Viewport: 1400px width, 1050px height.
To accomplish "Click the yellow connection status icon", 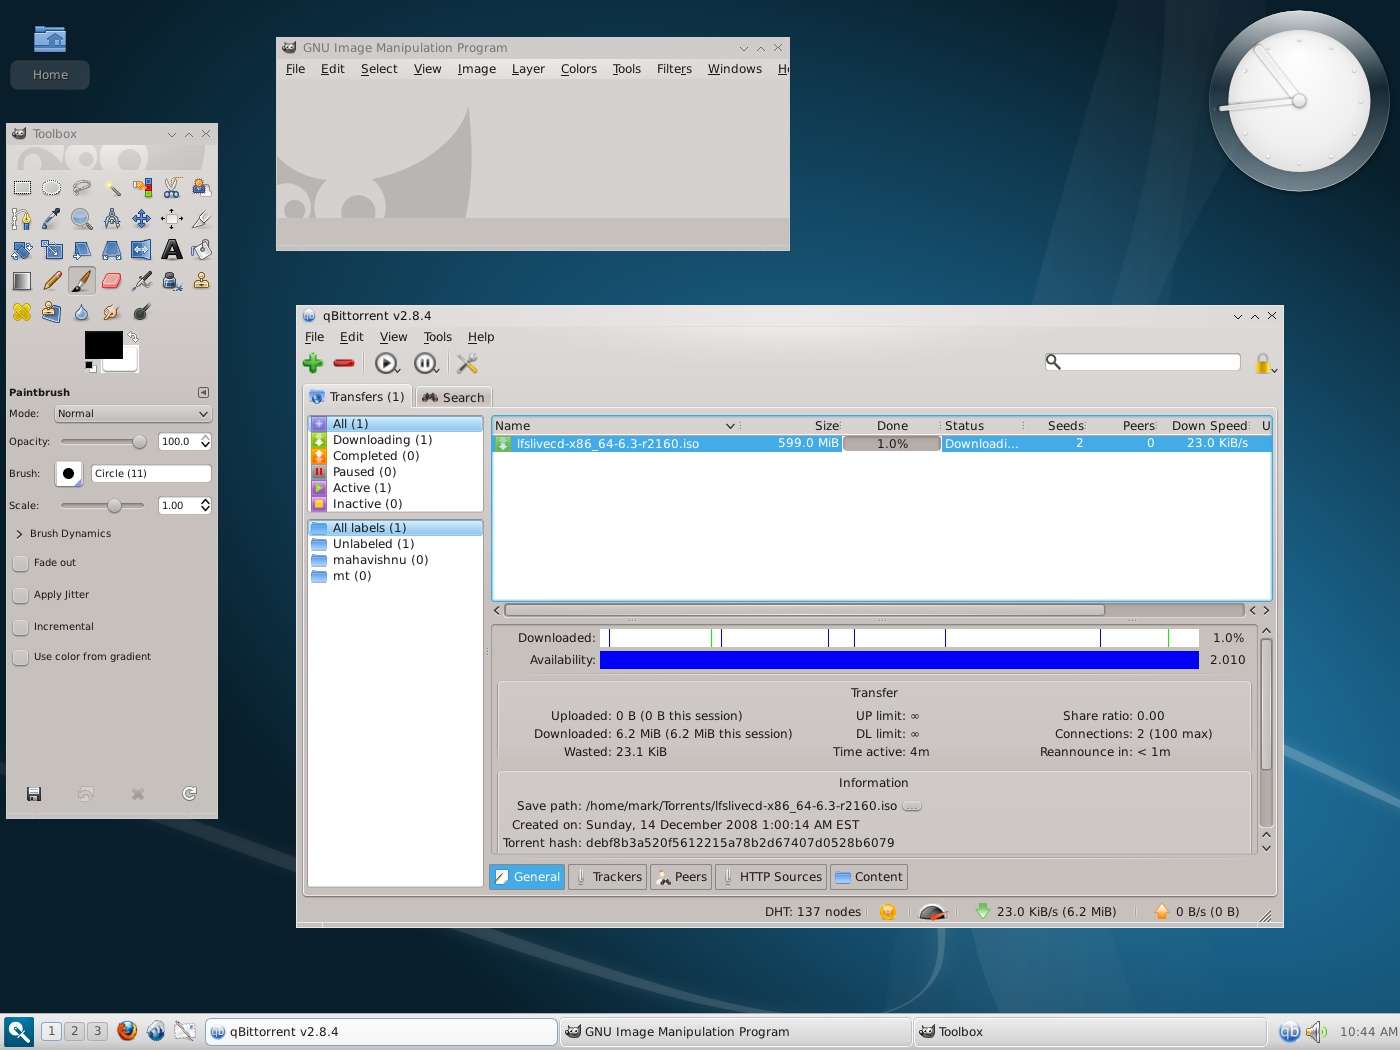I will tap(888, 912).
